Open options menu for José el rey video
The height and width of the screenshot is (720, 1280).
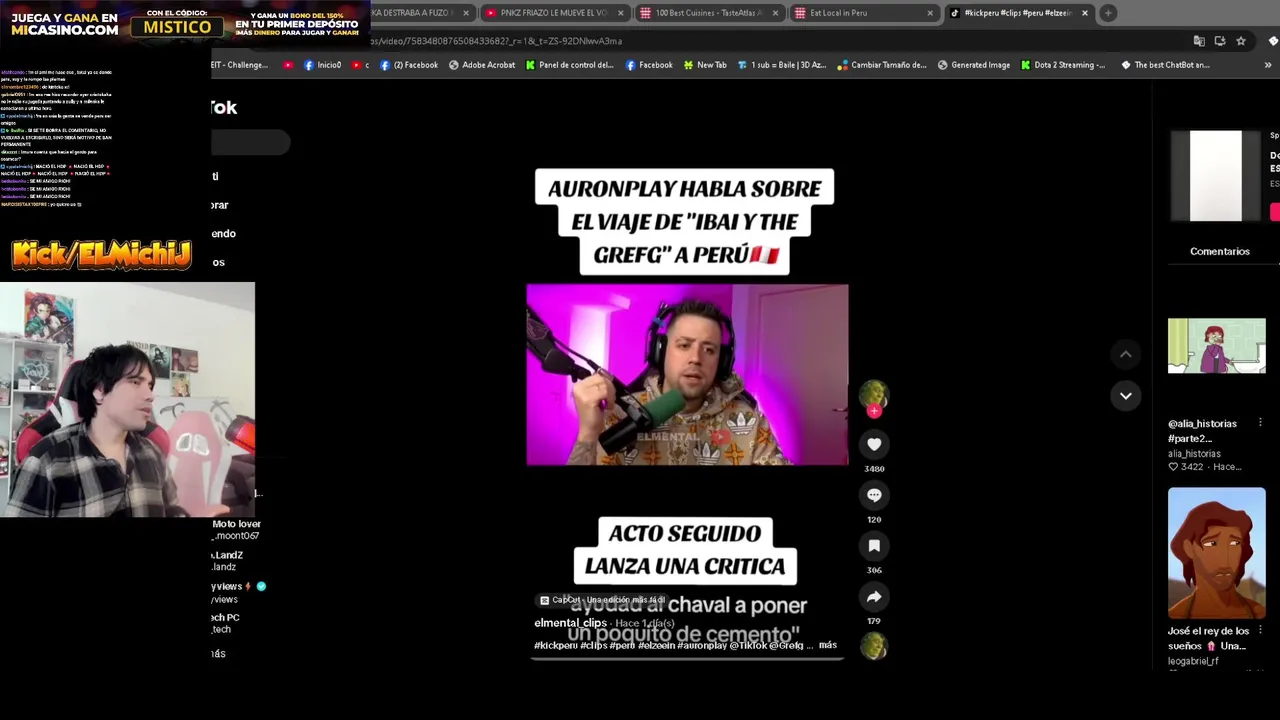[1260, 630]
